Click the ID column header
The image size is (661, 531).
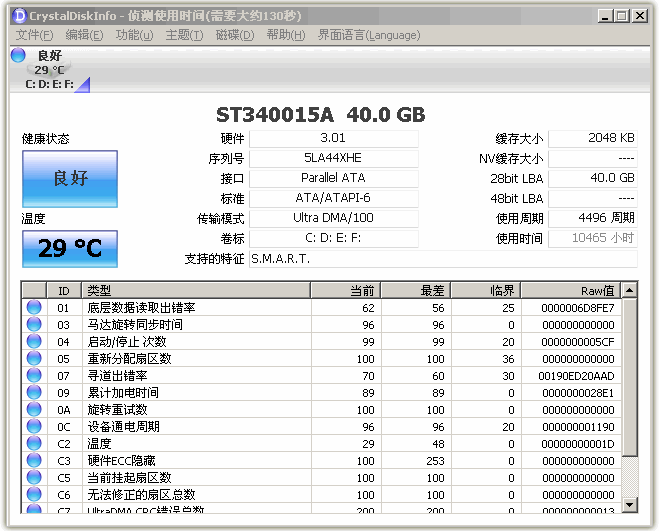tap(64, 291)
